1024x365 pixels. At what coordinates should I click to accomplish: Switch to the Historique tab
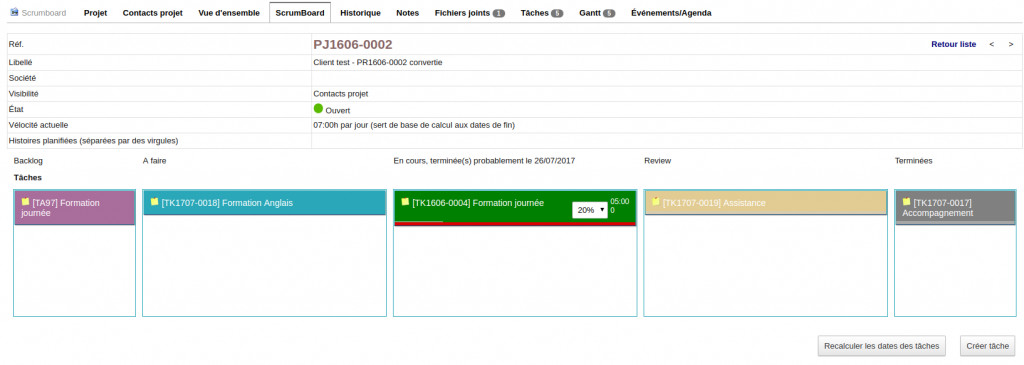360,12
